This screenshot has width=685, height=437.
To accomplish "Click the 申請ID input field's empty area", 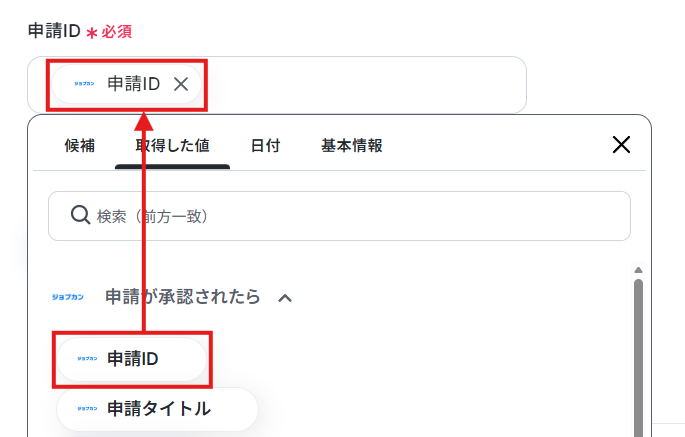I will click(363, 84).
